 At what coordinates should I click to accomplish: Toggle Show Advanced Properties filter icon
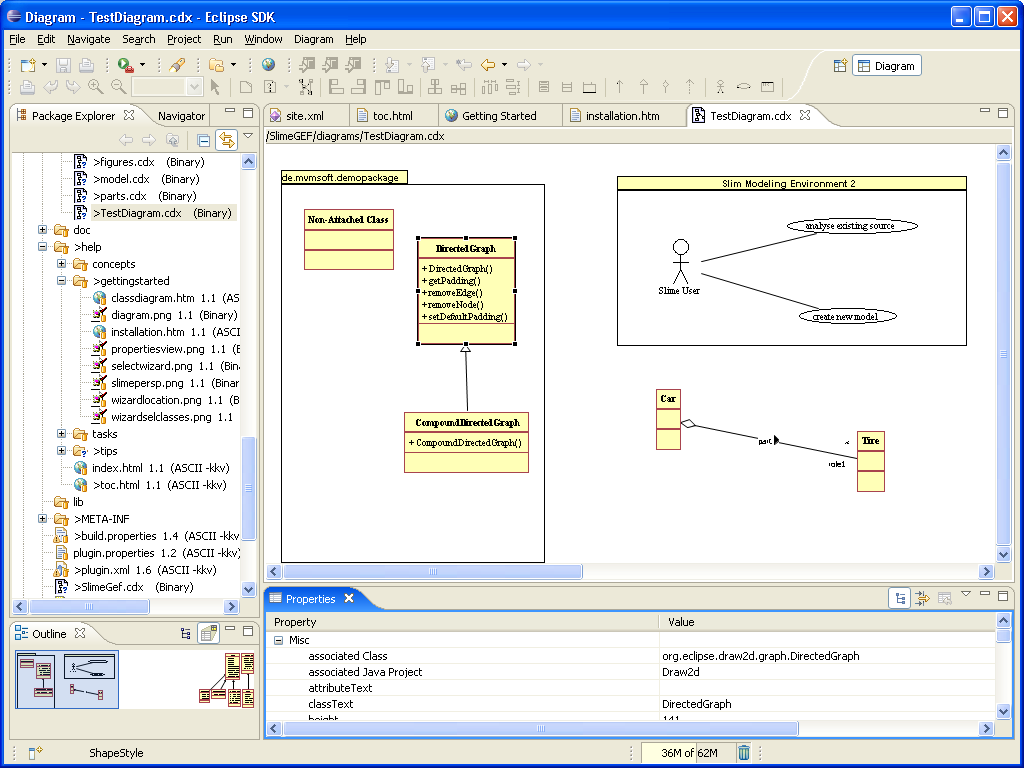[x=922, y=598]
